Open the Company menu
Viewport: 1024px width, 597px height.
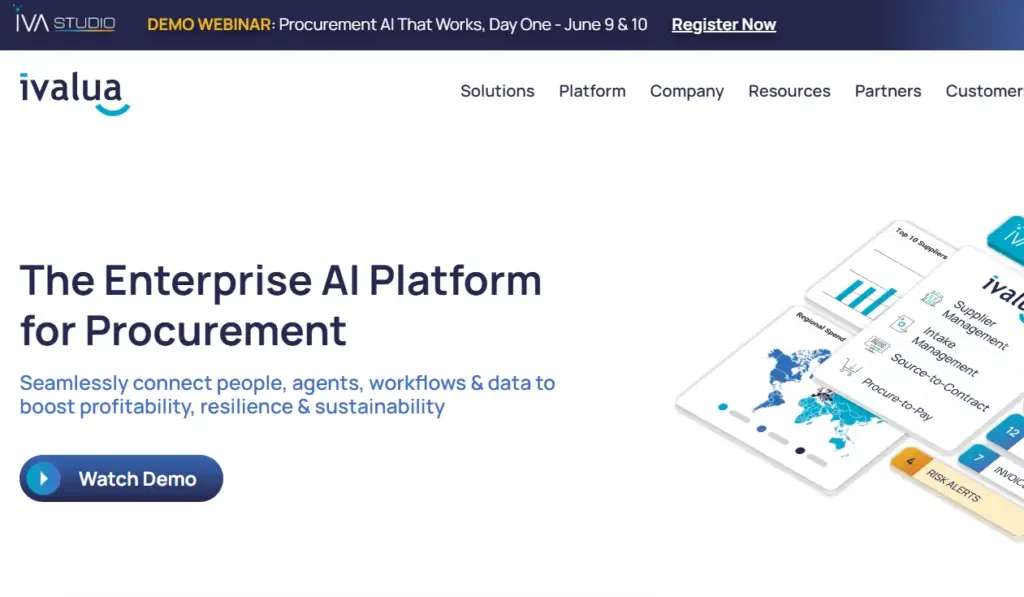[686, 91]
